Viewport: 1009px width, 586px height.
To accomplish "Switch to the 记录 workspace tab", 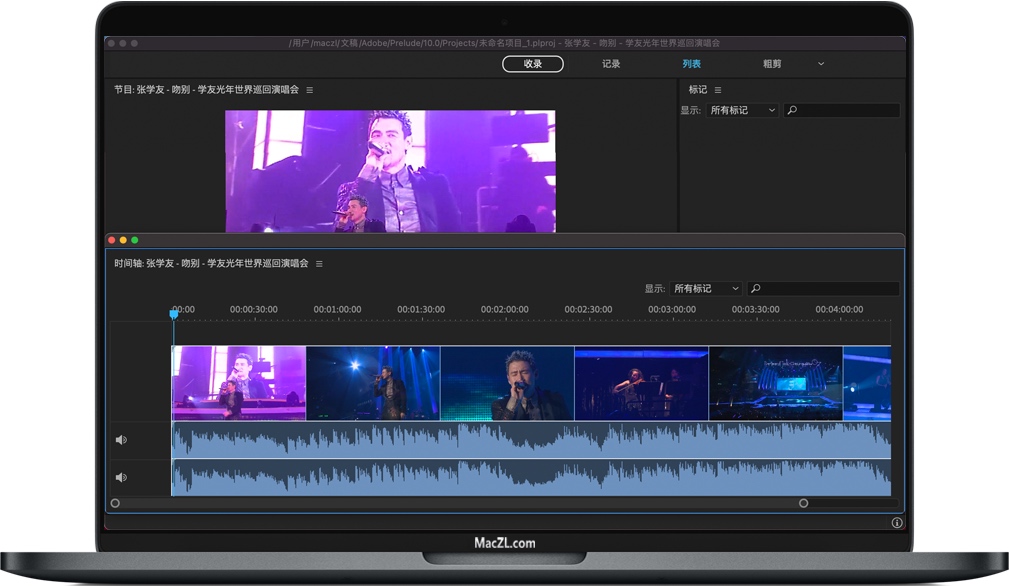I will [610, 63].
